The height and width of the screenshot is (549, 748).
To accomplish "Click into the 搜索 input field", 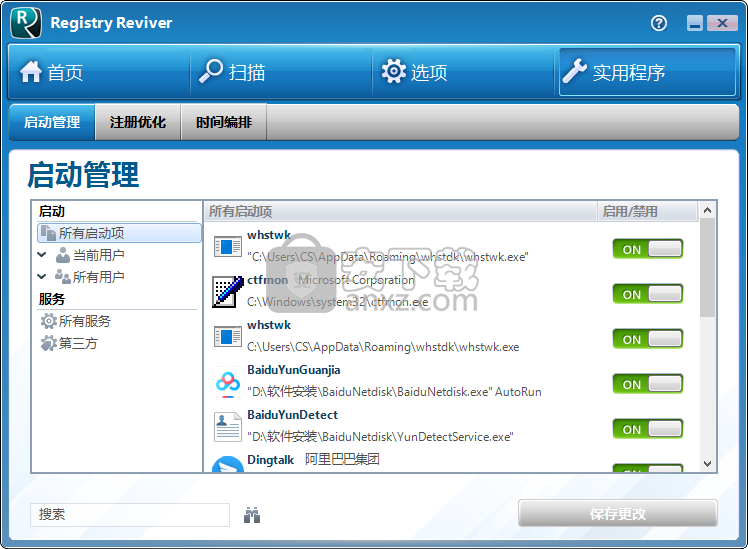I will (130, 515).
